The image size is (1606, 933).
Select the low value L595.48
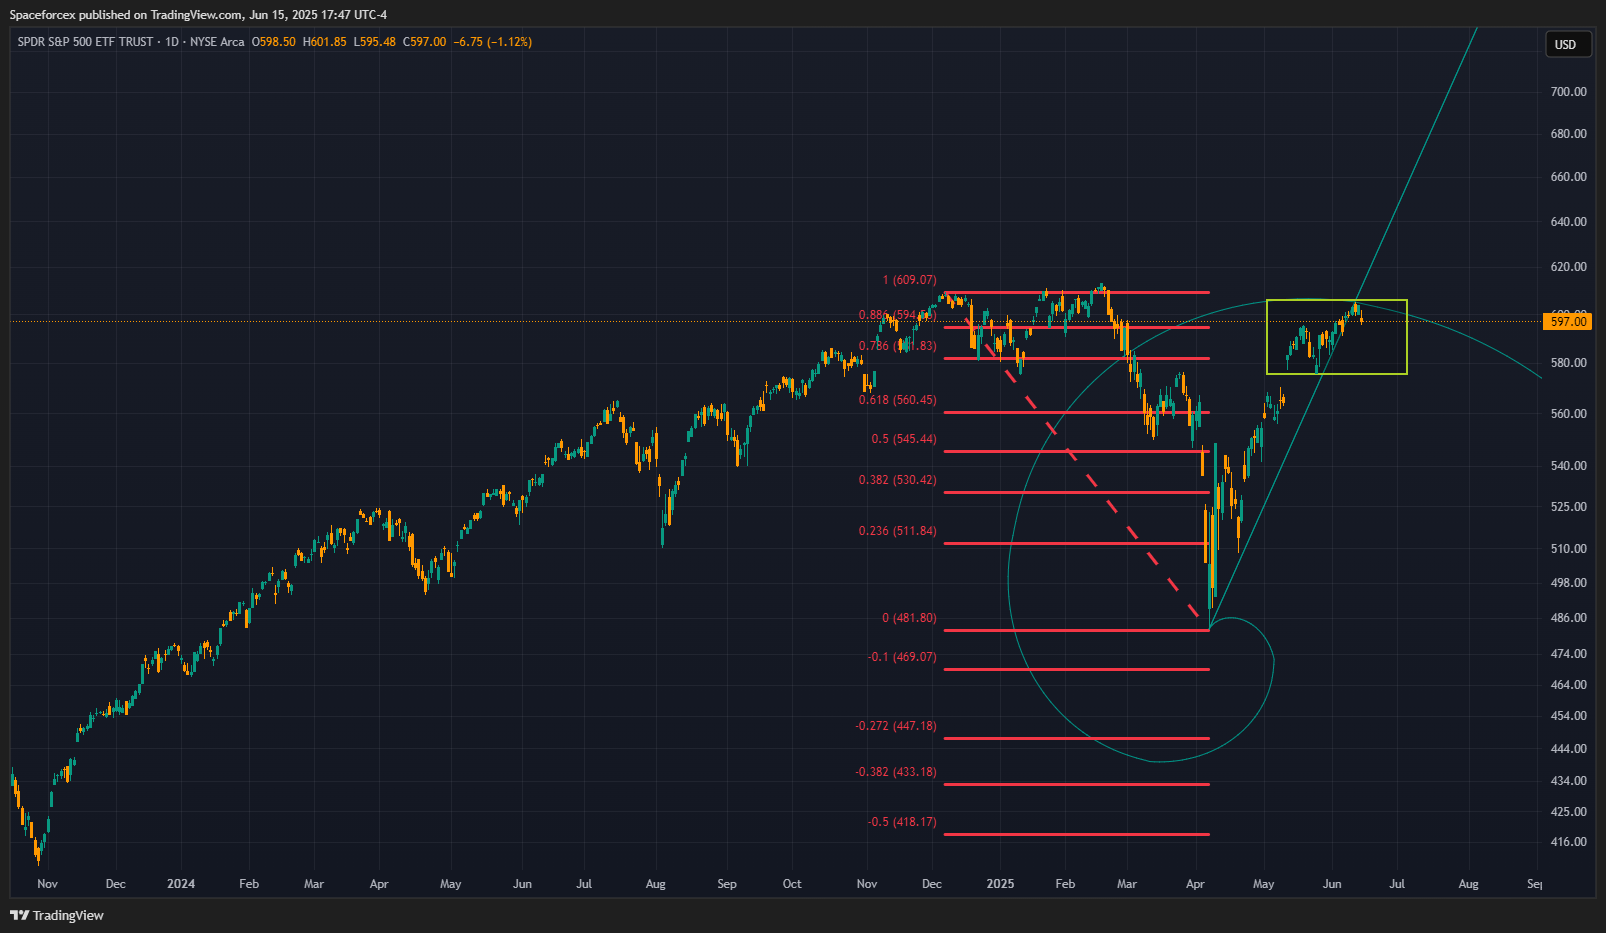(375, 42)
